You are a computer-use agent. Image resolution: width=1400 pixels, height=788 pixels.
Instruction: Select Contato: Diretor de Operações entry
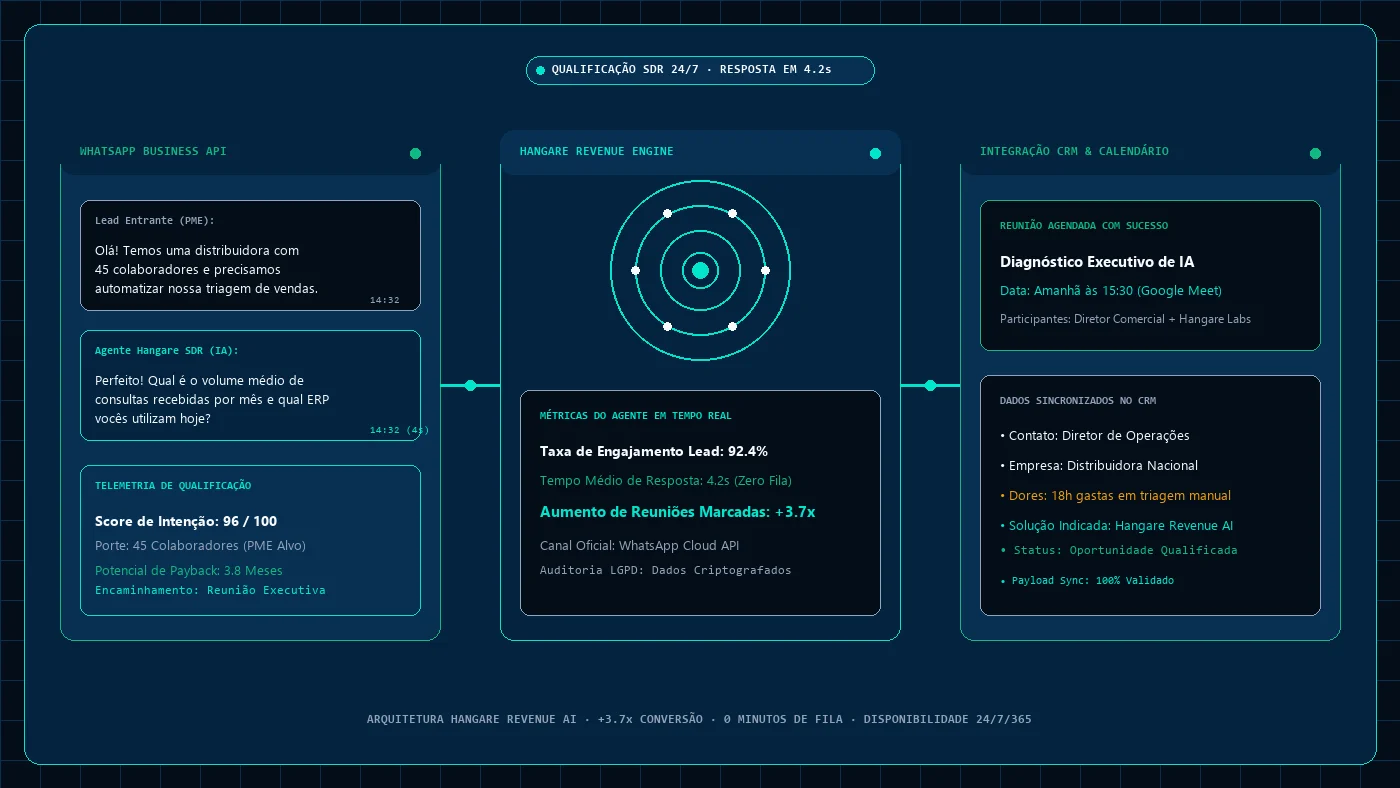(1094, 436)
